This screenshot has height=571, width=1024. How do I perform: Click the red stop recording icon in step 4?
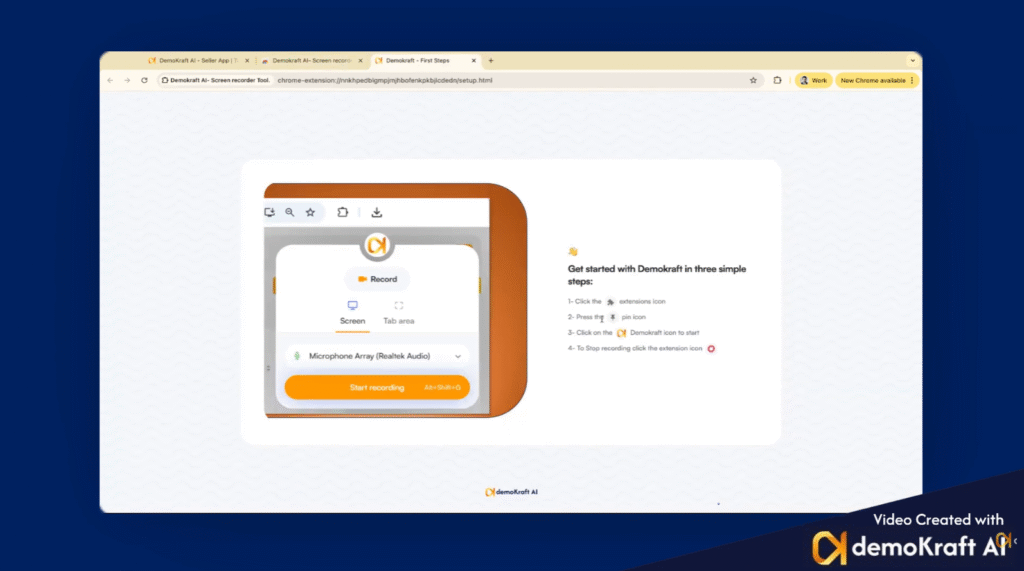[x=711, y=348]
